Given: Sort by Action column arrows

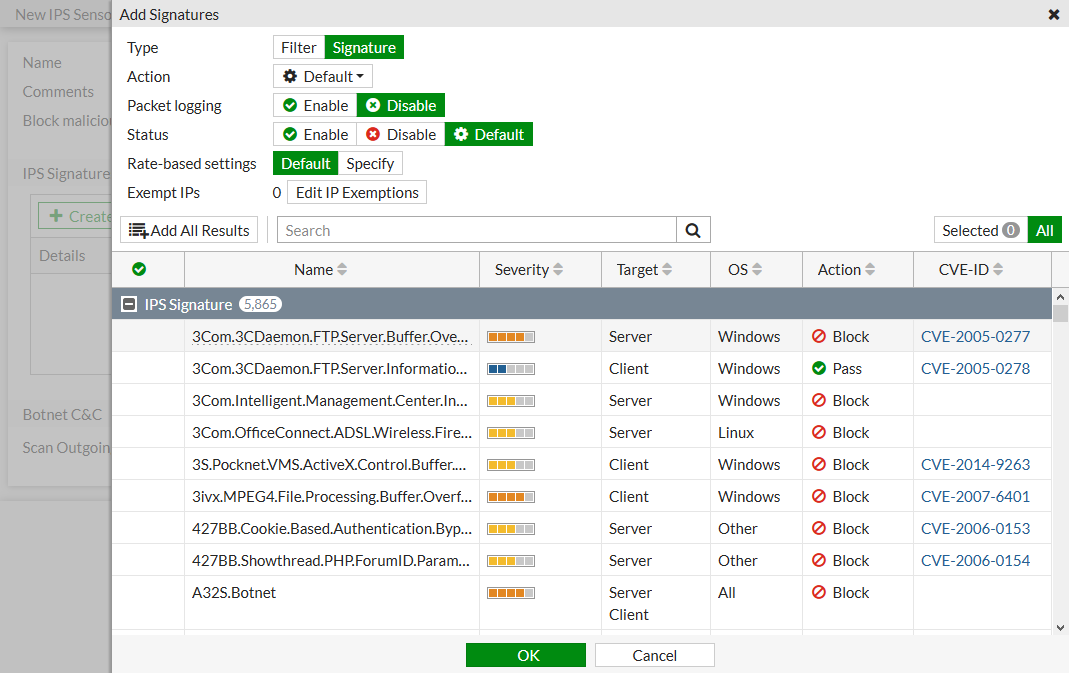Looking at the screenshot, I should [870, 270].
